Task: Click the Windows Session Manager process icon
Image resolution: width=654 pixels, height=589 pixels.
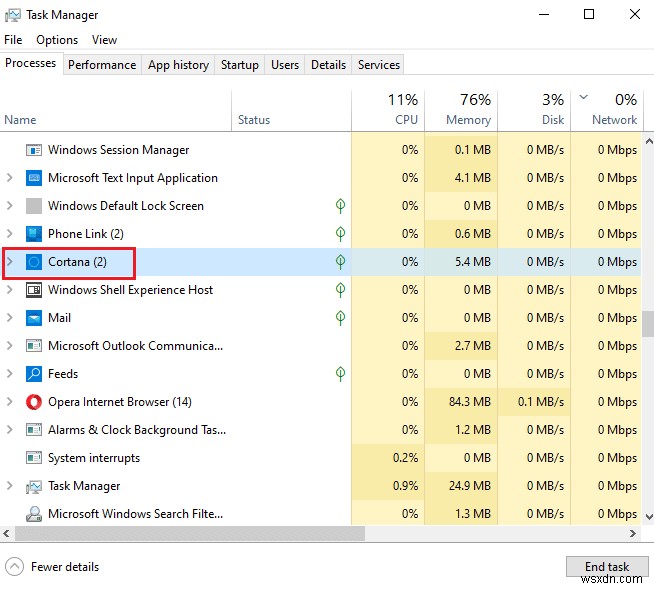Action: [33, 150]
